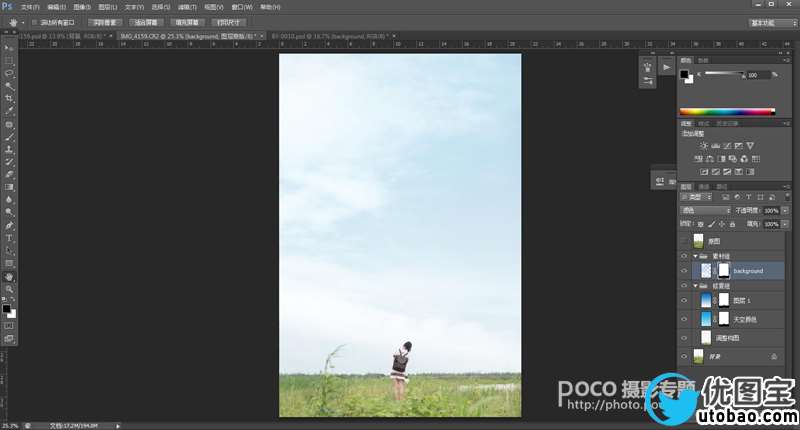Click the 填充屏幕 fill screen button

tap(187, 22)
